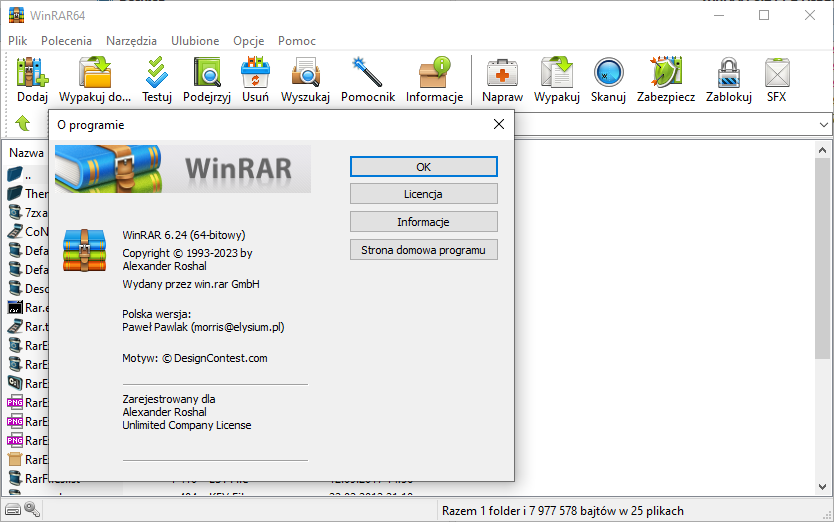
Task: Close the O programie dialog
Action: pos(498,125)
